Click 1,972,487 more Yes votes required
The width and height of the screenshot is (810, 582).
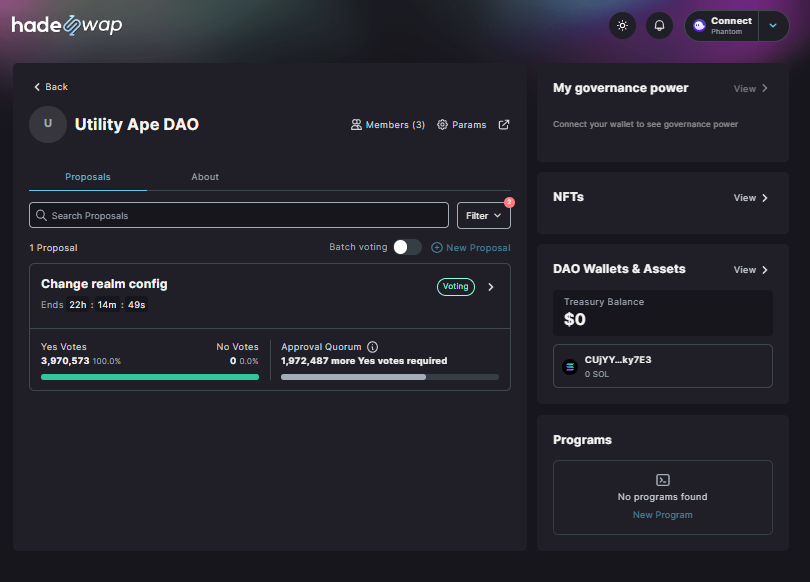pyautogui.click(x=364, y=360)
